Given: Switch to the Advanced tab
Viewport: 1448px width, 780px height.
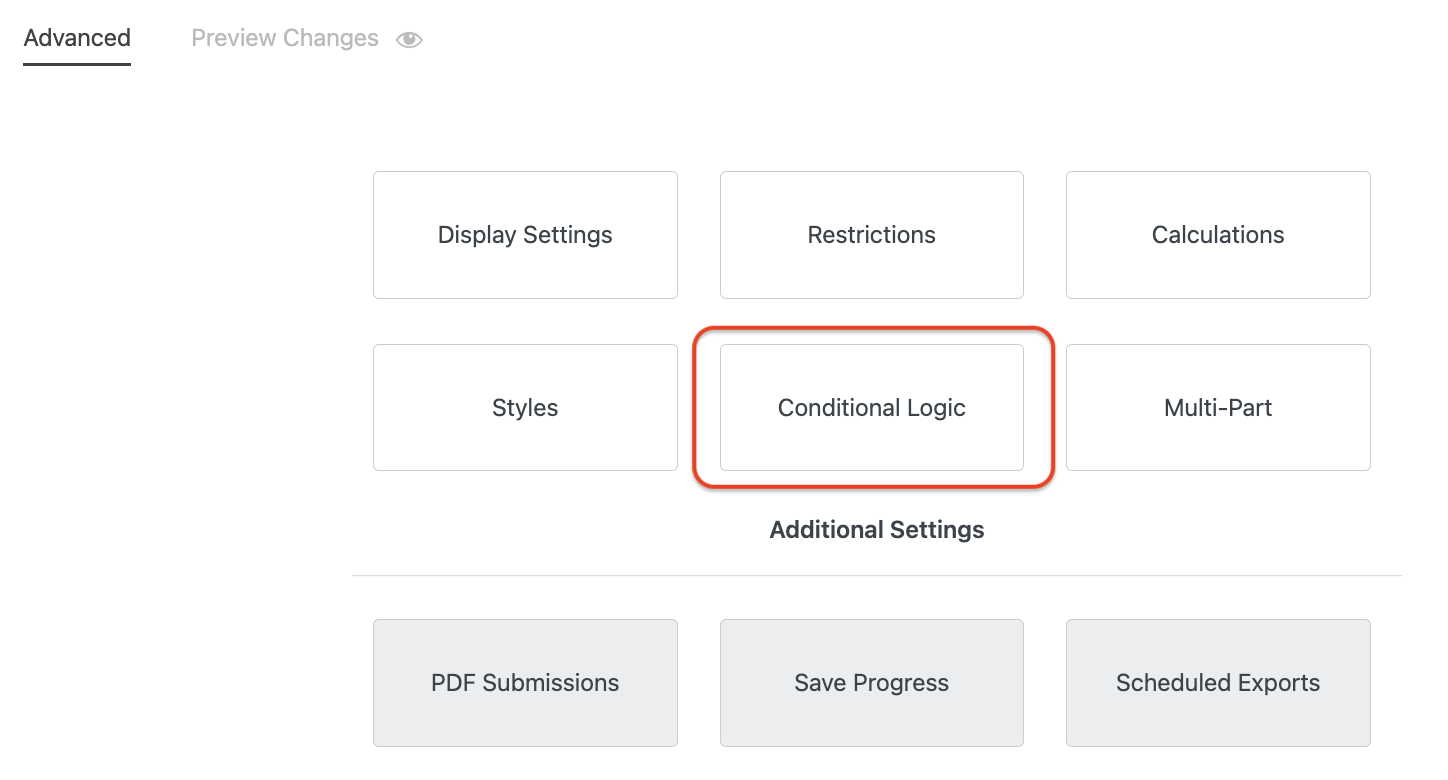Looking at the screenshot, I should click(x=76, y=38).
